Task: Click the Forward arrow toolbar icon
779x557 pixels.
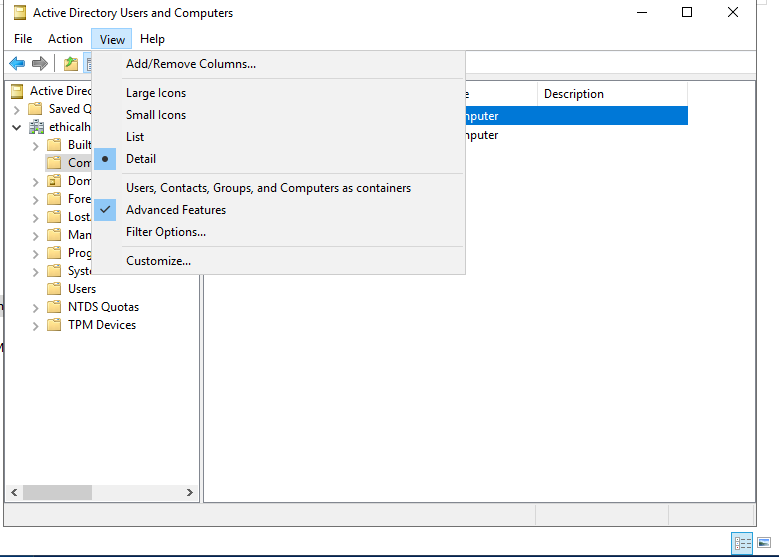Action: [x=40, y=64]
